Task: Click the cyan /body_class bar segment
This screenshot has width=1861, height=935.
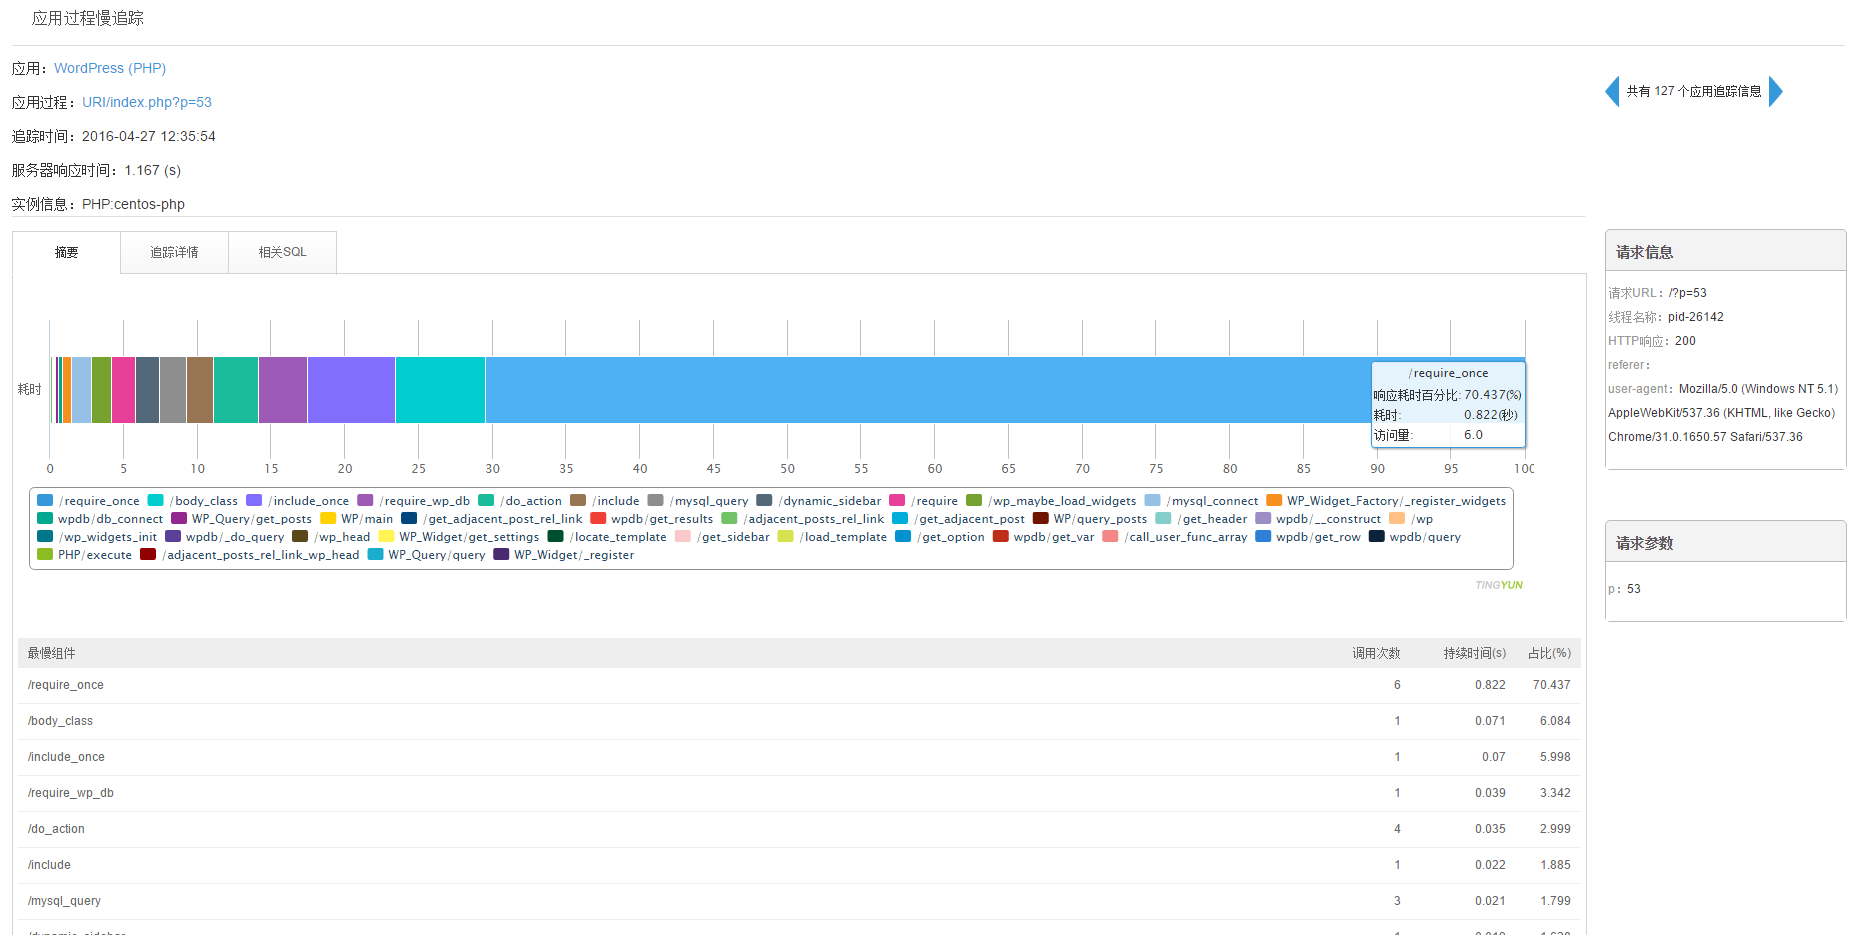Action: [x=440, y=390]
